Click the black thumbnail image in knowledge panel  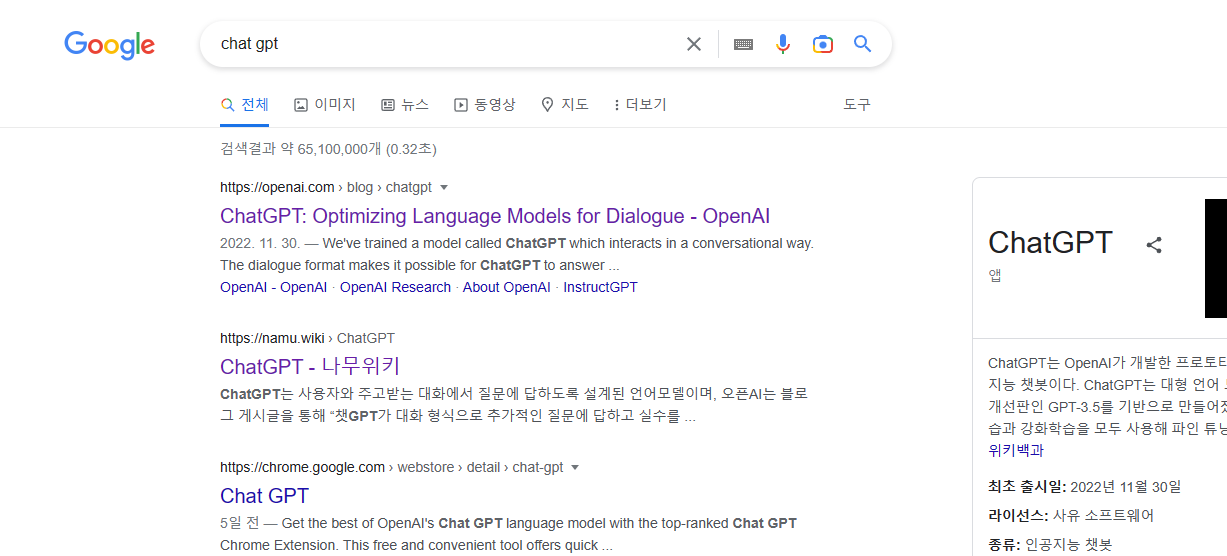1215,258
